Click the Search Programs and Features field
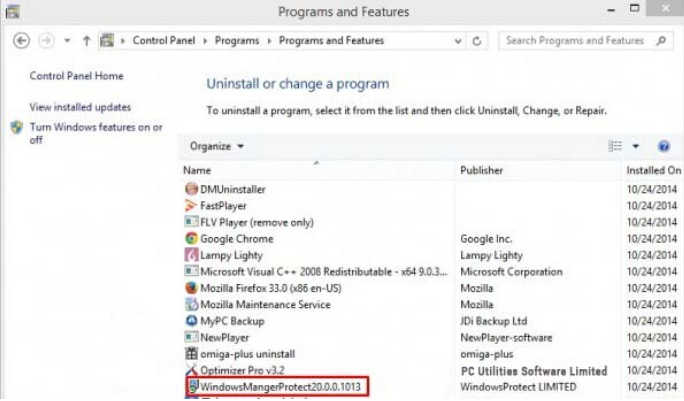 [575, 41]
